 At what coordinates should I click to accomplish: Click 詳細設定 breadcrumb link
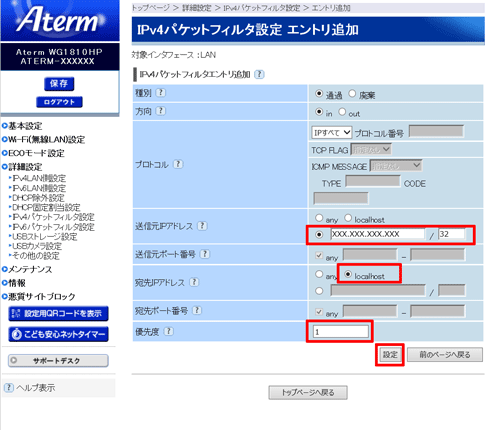click(197, 8)
